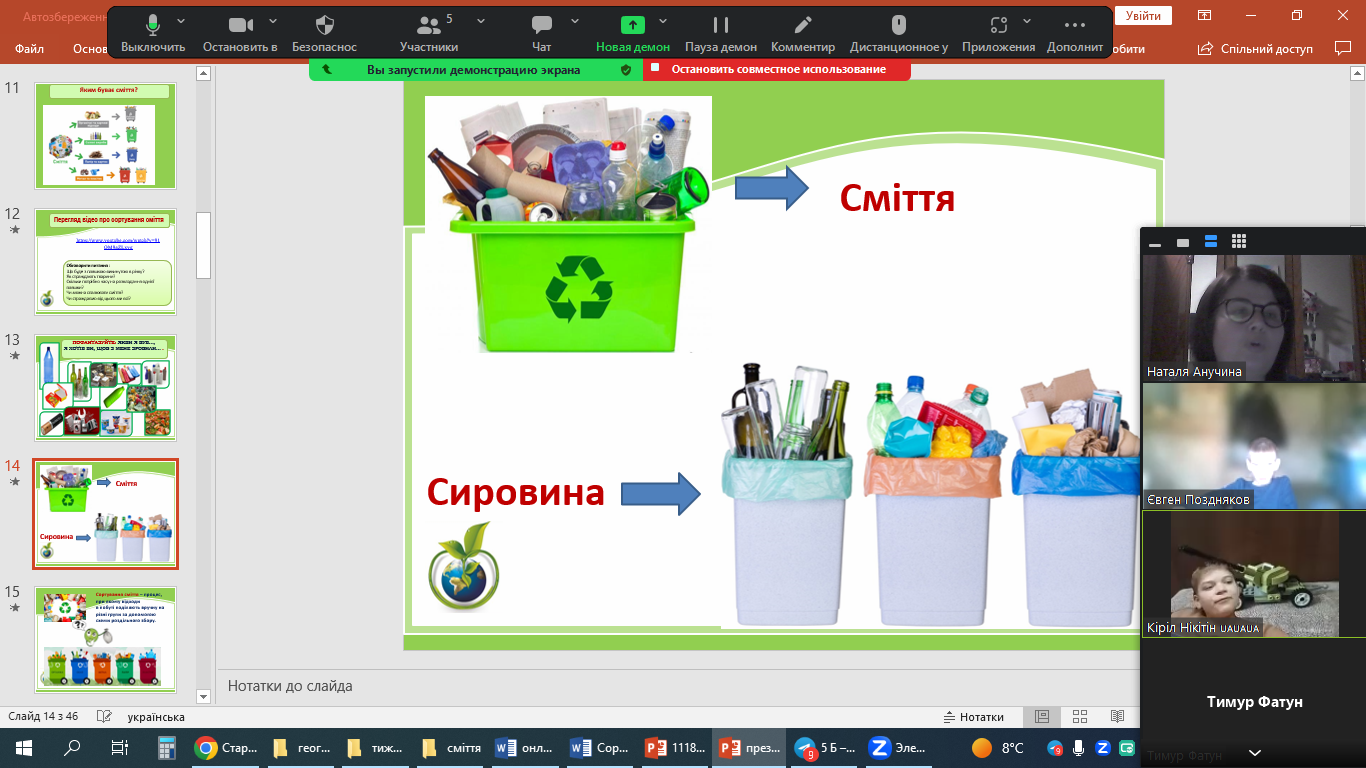Show active speaker only view
Viewport: 1366px width, 768px height.
click(x=1183, y=242)
